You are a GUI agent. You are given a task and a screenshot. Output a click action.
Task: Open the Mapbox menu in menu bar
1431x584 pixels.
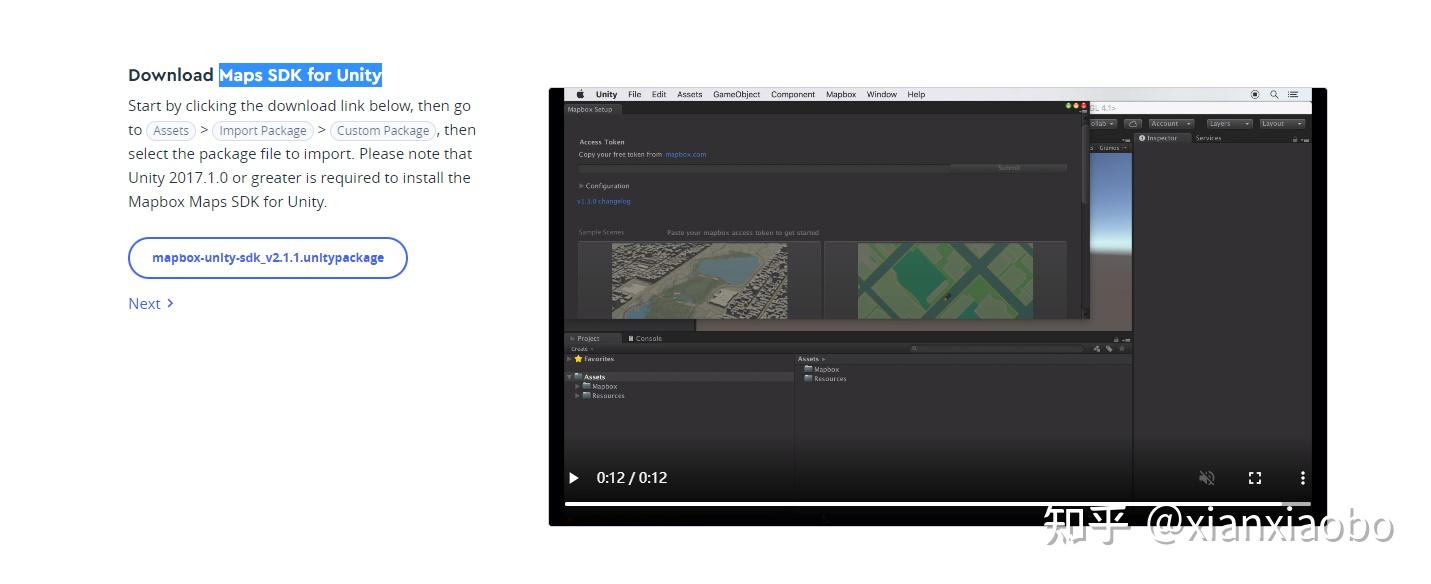[x=841, y=95]
